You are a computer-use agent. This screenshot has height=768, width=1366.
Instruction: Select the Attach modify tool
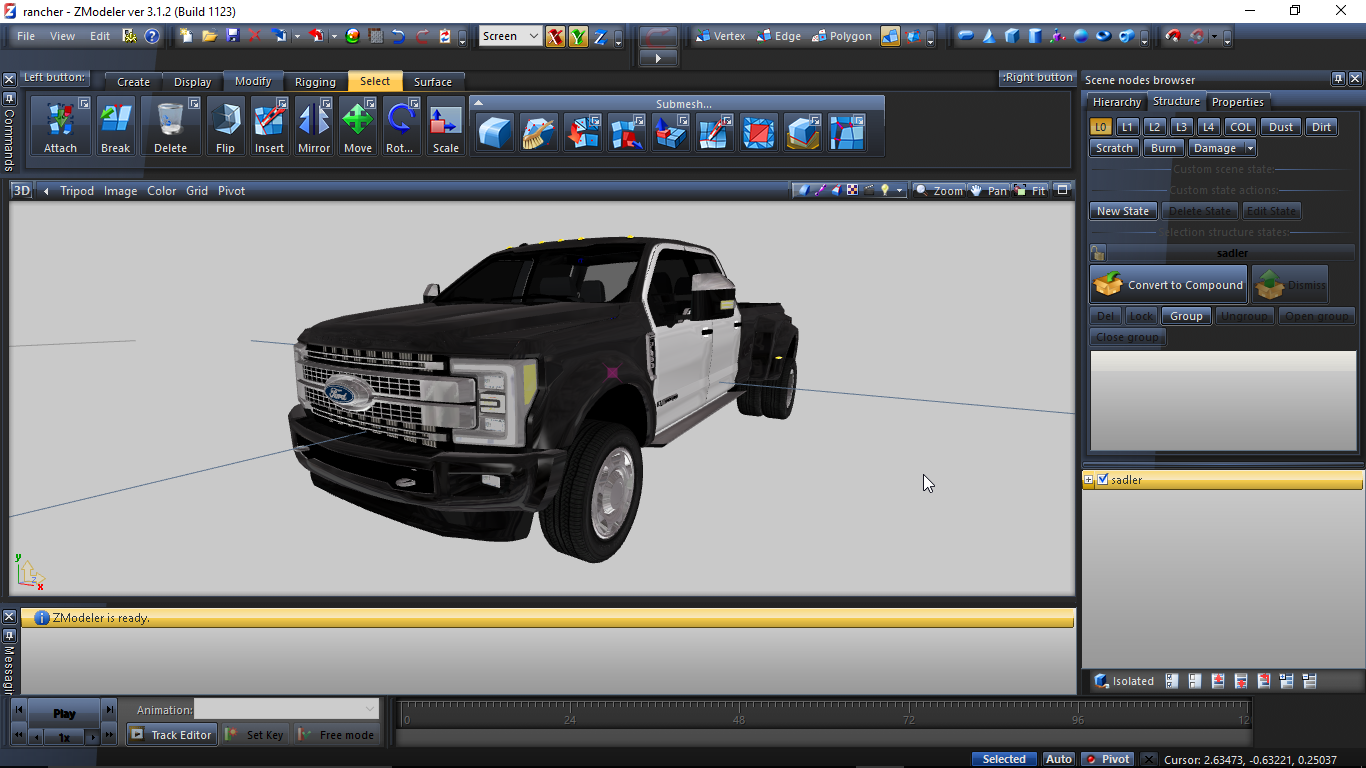point(60,126)
